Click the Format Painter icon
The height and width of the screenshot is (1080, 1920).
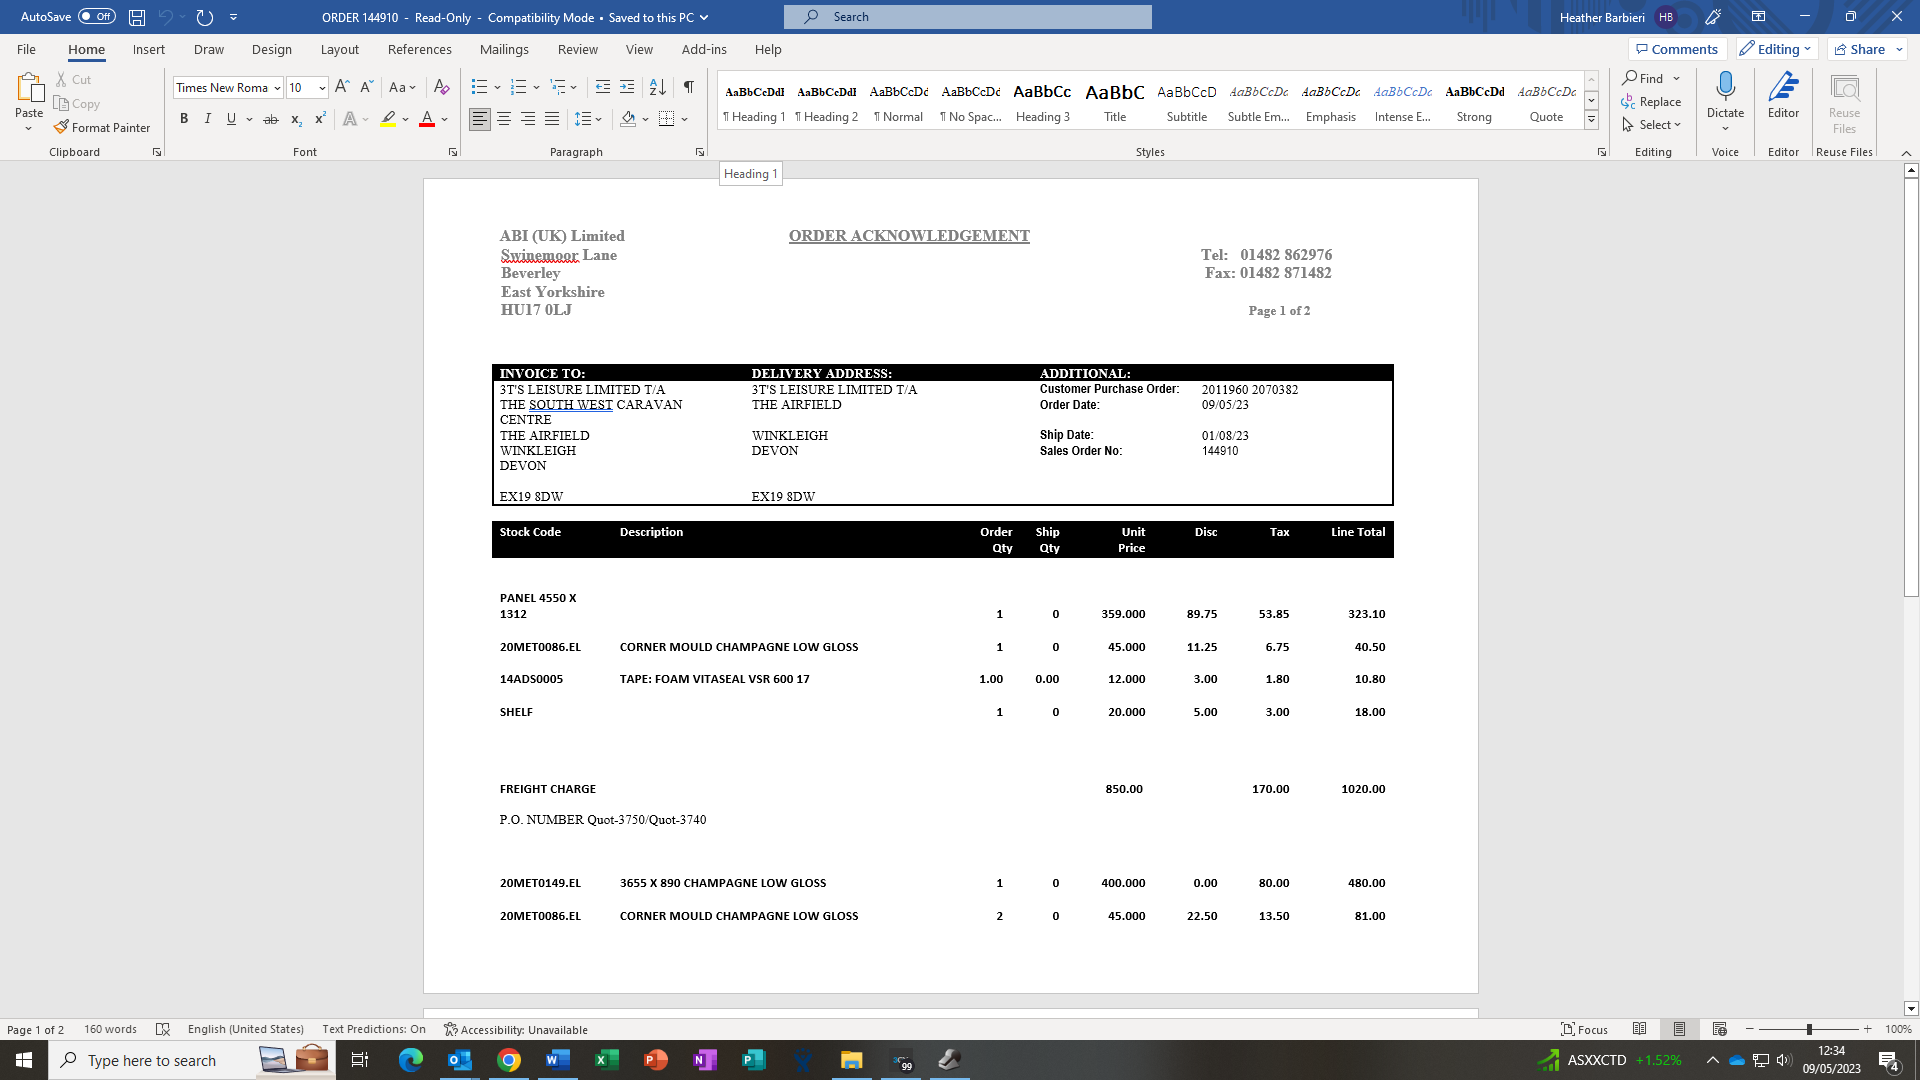pos(62,127)
